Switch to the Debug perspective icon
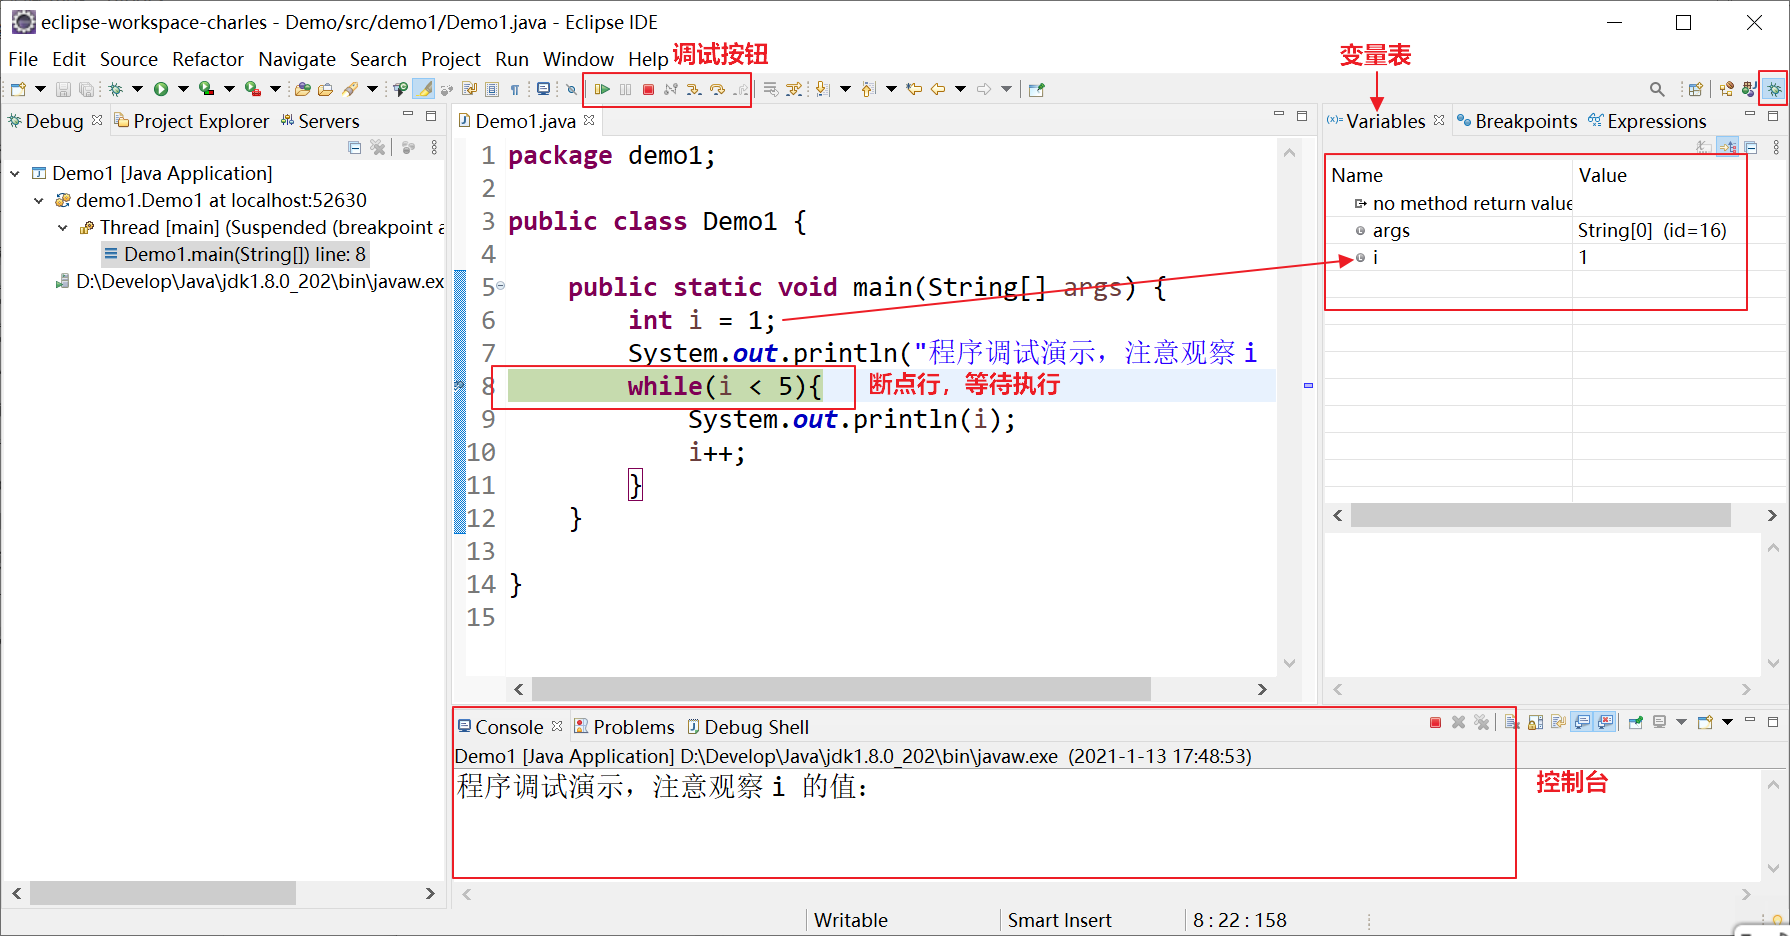Image resolution: width=1790 pixels, height=936 pixels. (x=1773, y=90)
